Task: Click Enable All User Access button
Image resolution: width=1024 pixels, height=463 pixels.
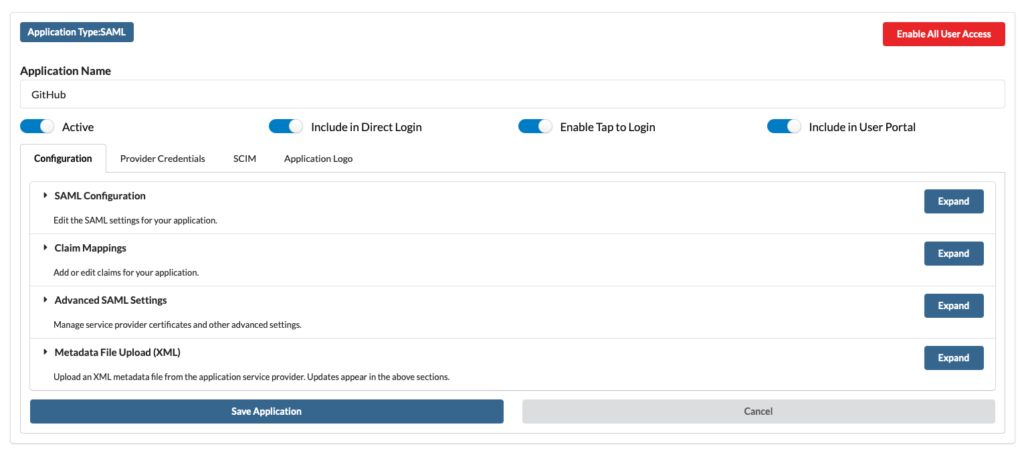Action: [944, 34]
